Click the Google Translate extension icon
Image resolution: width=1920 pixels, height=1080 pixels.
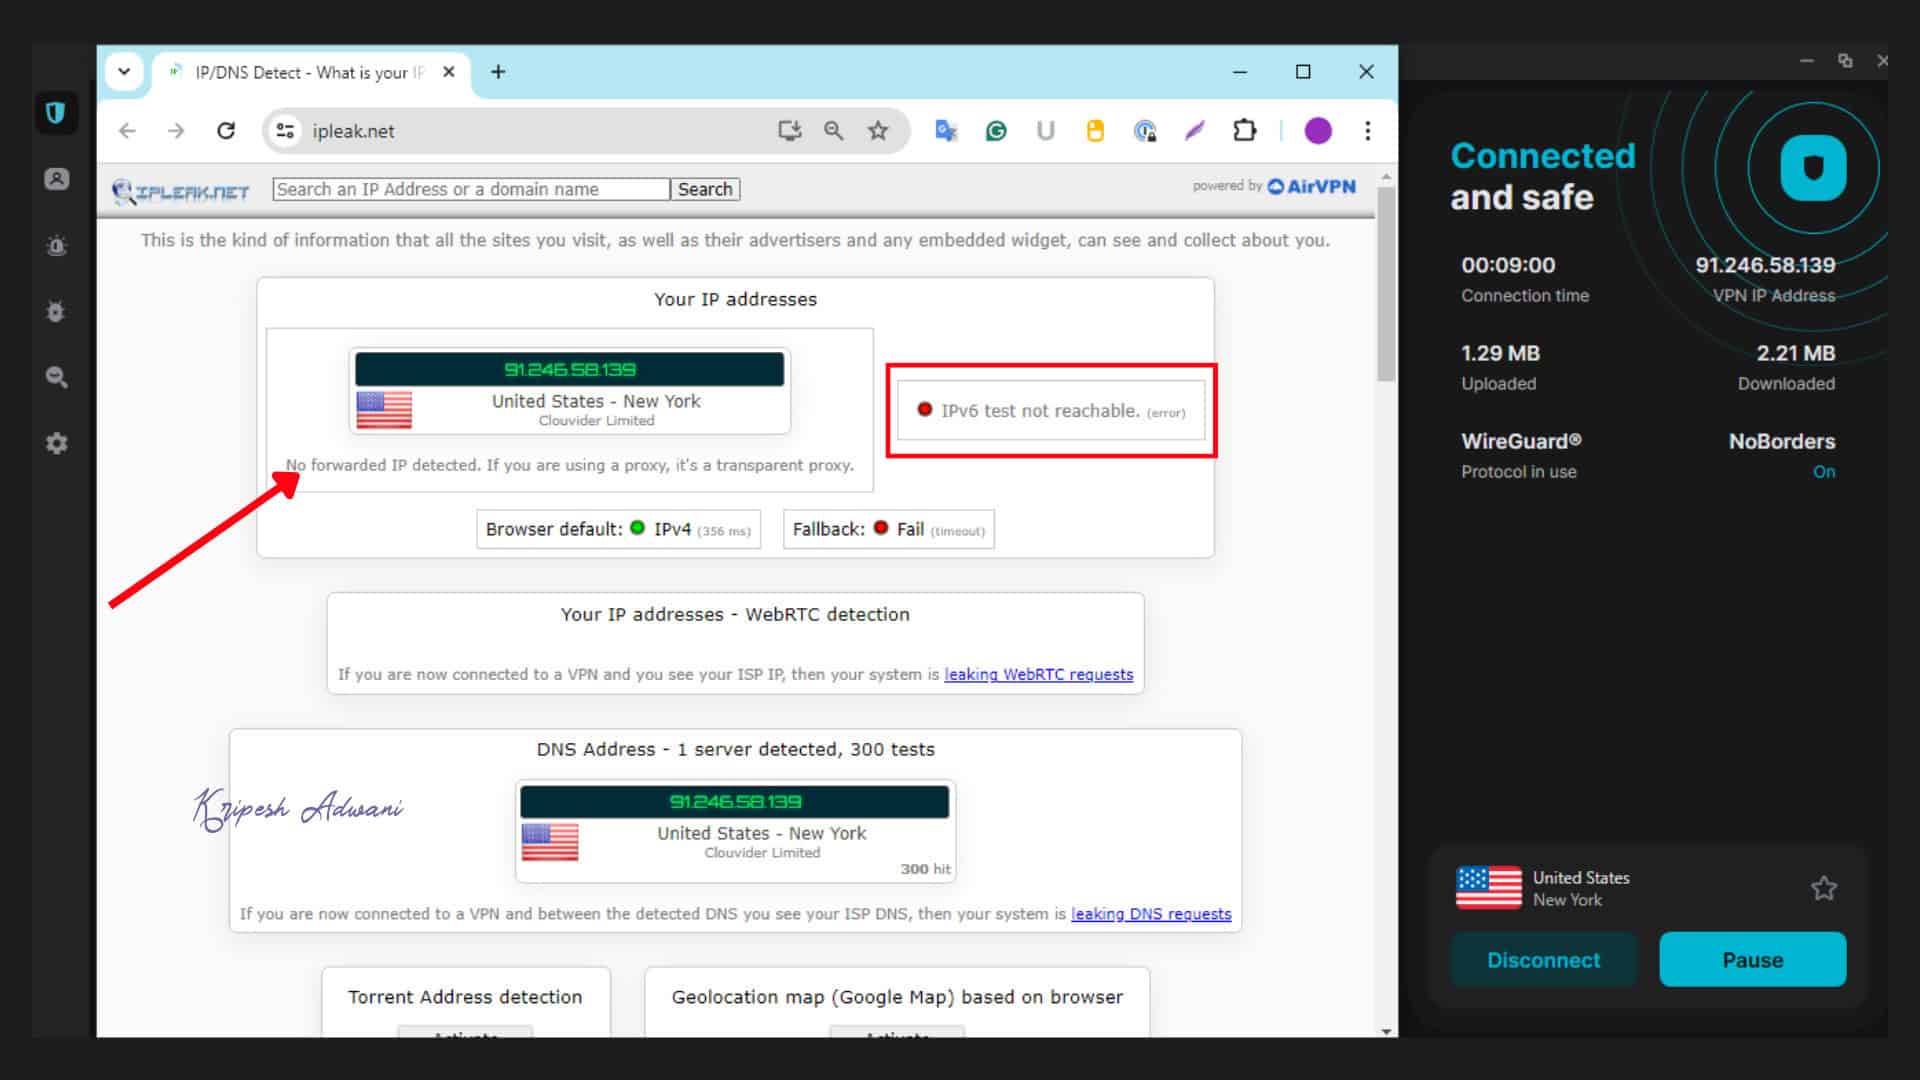945,131
